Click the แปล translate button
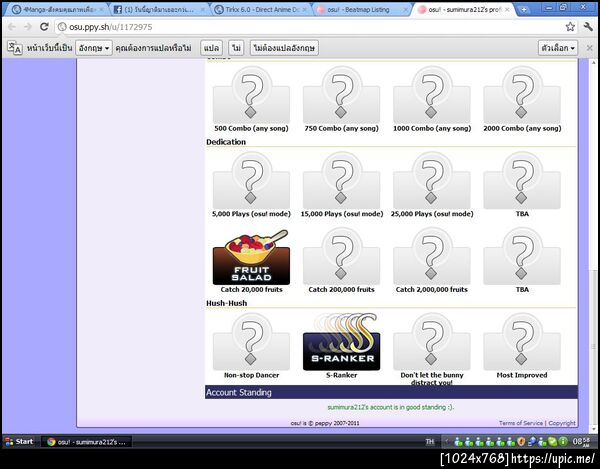This screenshot has width=600, height=469. (x=211, y=48)
